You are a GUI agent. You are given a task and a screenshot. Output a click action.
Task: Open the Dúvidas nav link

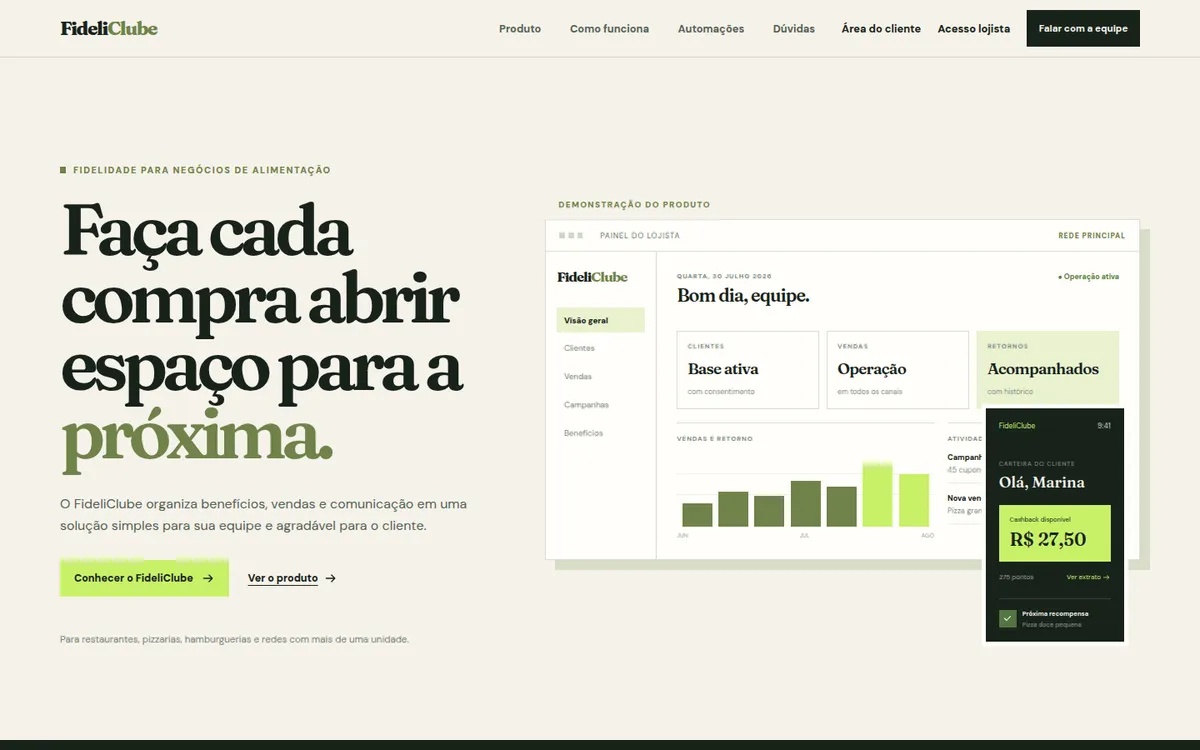click(x=794, y=29)
